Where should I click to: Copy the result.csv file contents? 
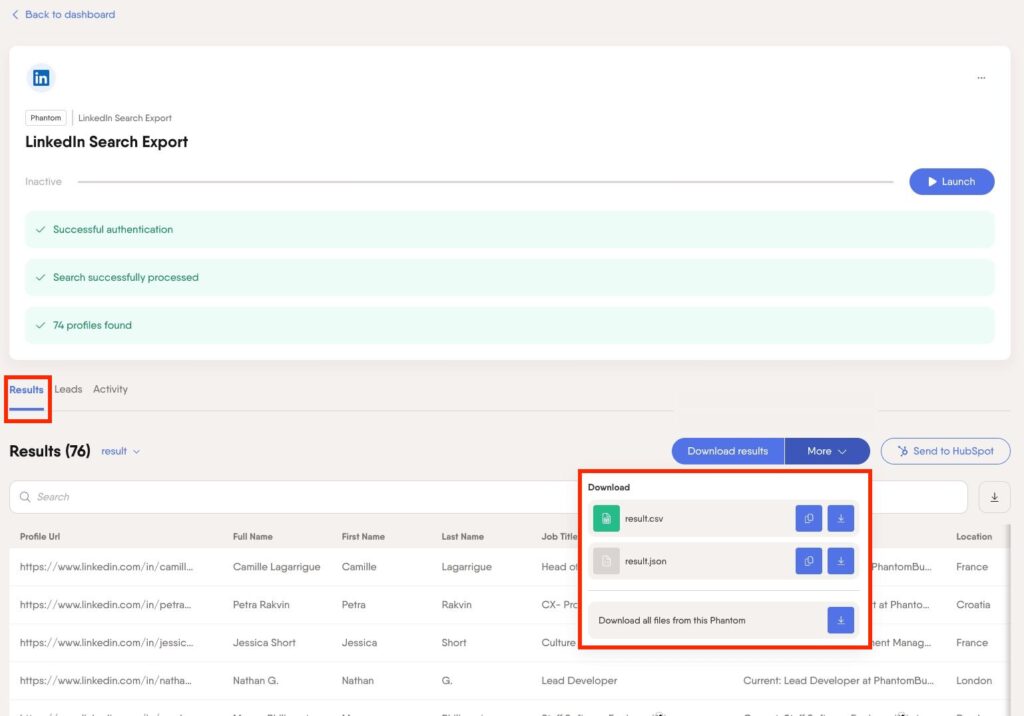pos(808,518)
